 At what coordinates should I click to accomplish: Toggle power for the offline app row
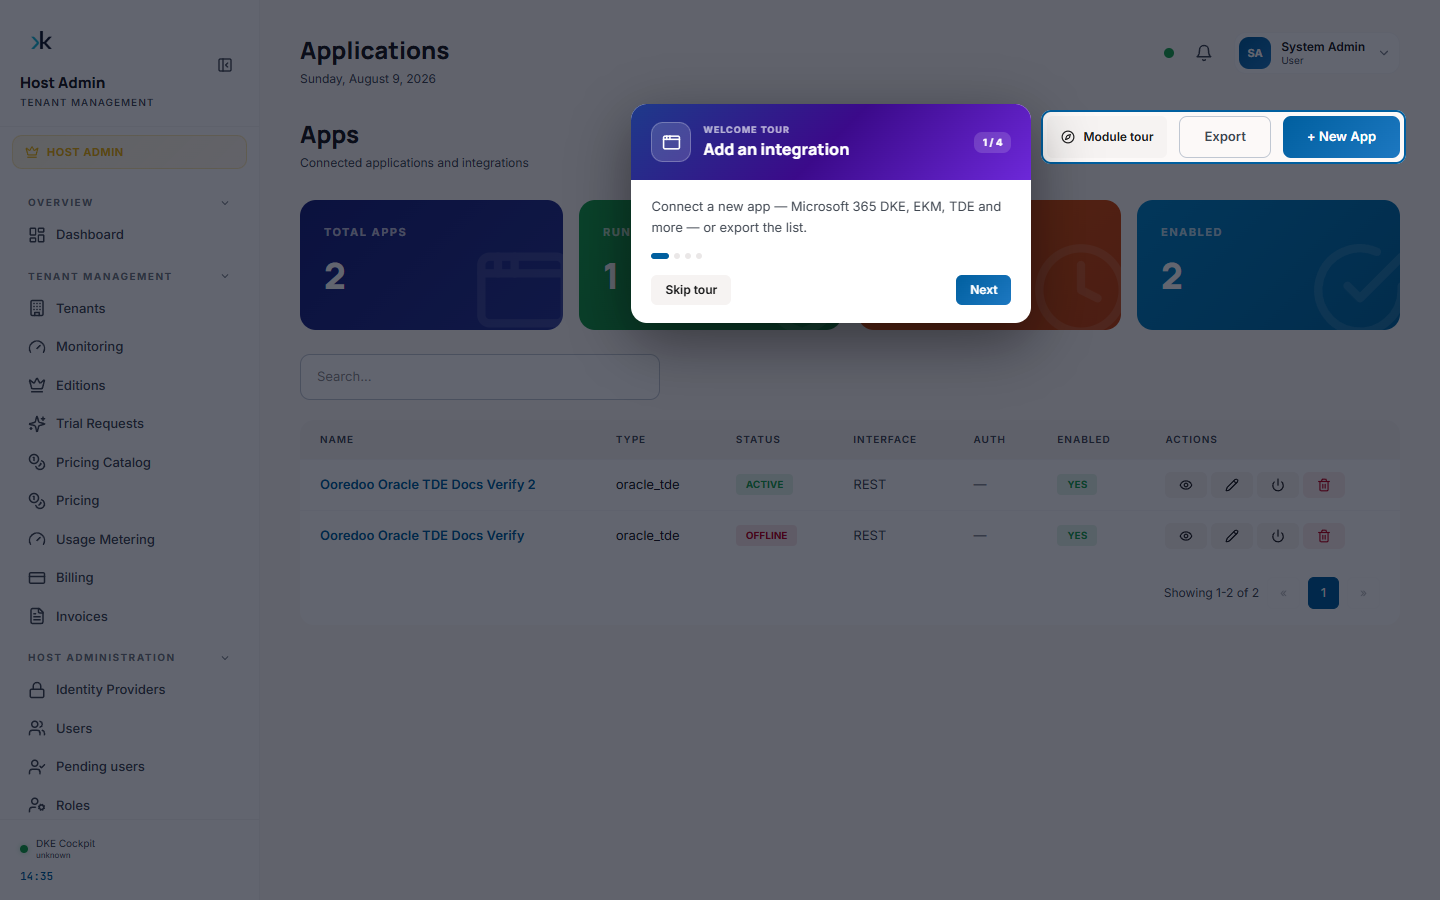(1278, 536)
